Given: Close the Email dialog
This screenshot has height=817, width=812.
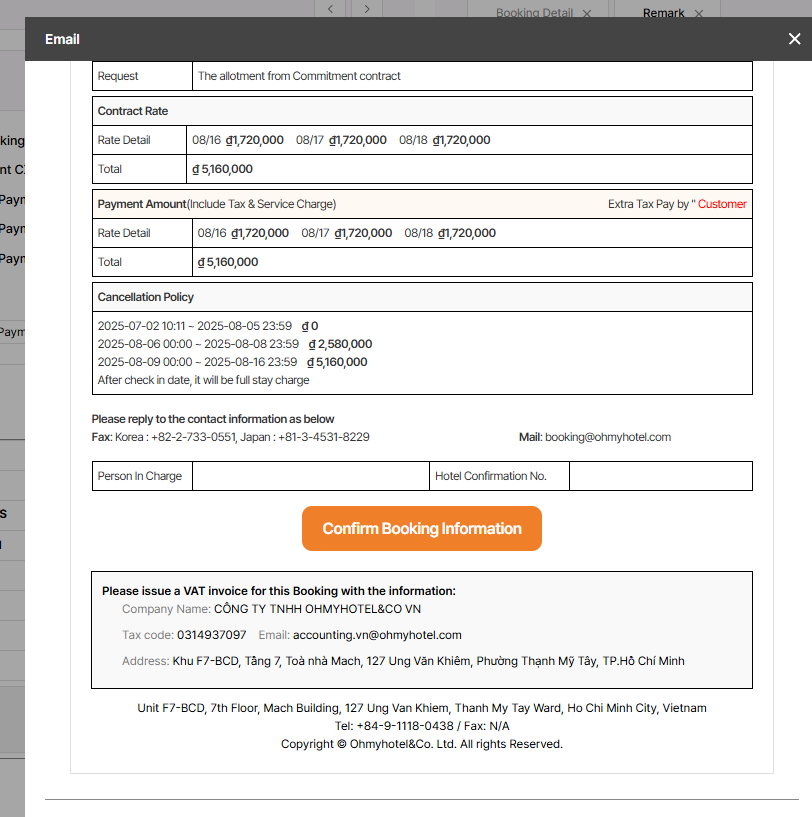Looking at the screenshot, I should pyautogui.click(x=794, y=39).
